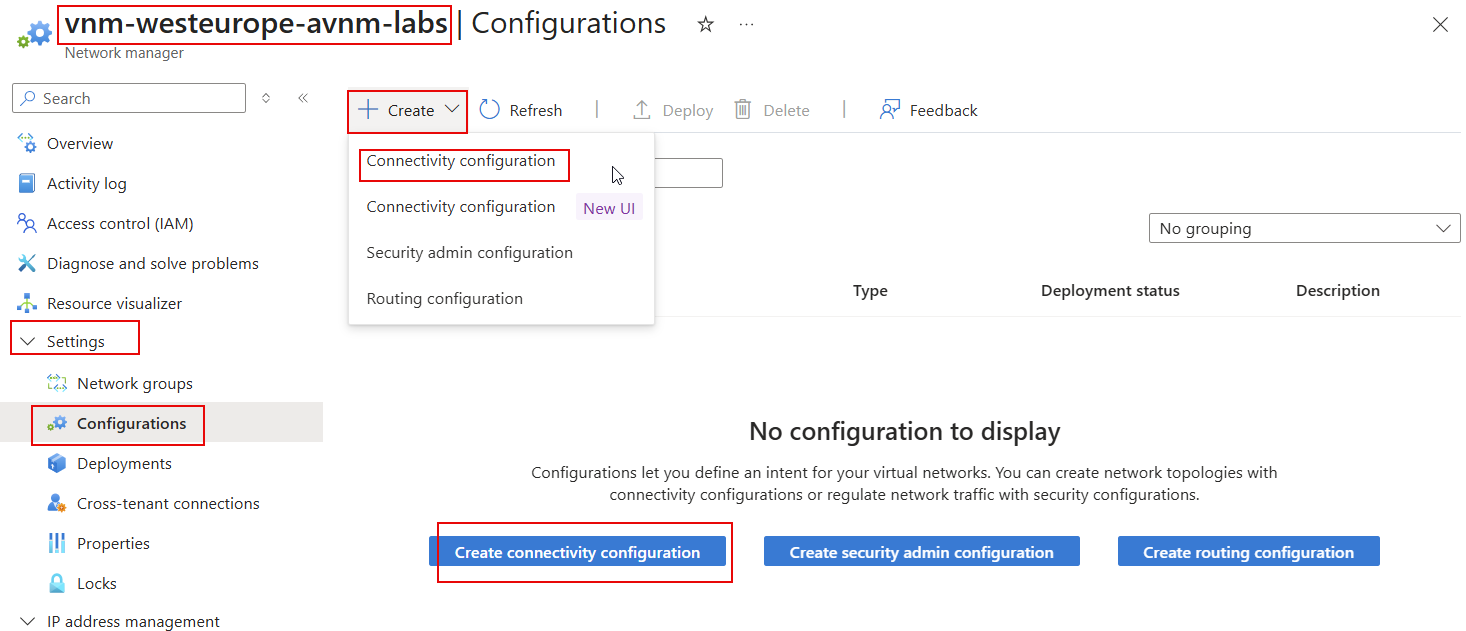
Task: Select Deployments in the sidebar
Action: (x=125, y=463)
